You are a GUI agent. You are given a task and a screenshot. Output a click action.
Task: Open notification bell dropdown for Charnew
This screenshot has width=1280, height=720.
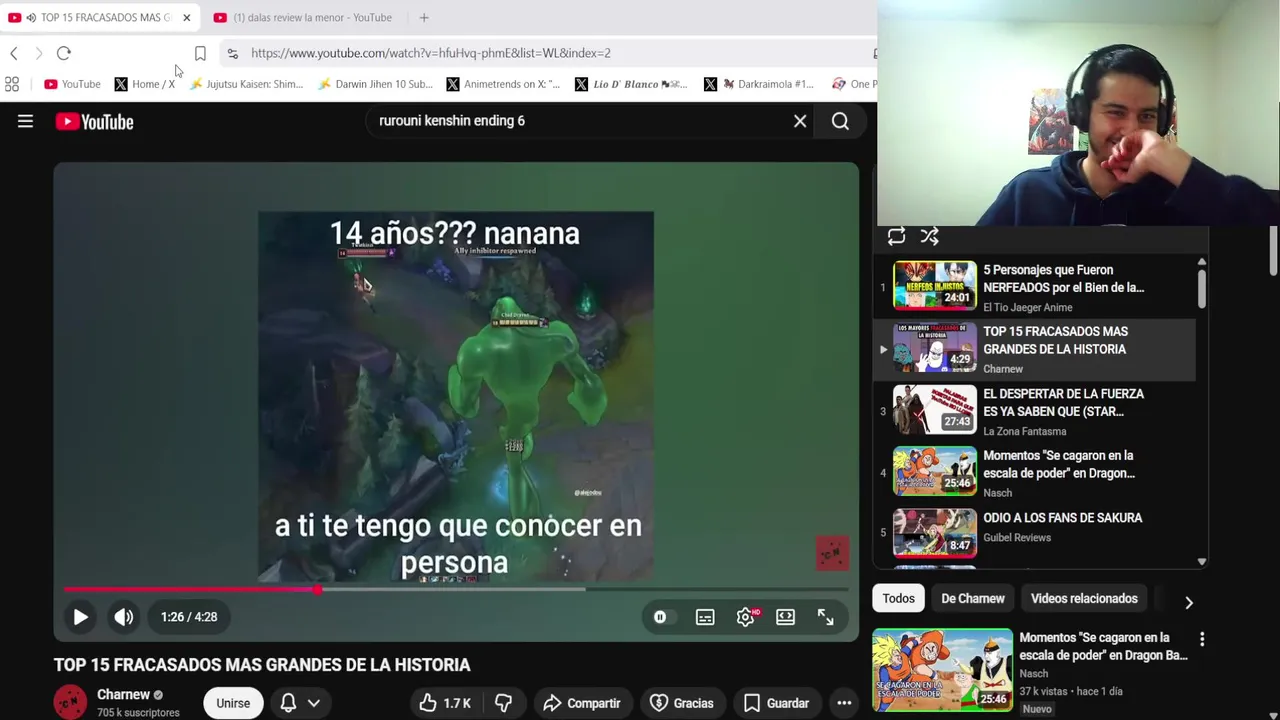click(x=300, y=703)
